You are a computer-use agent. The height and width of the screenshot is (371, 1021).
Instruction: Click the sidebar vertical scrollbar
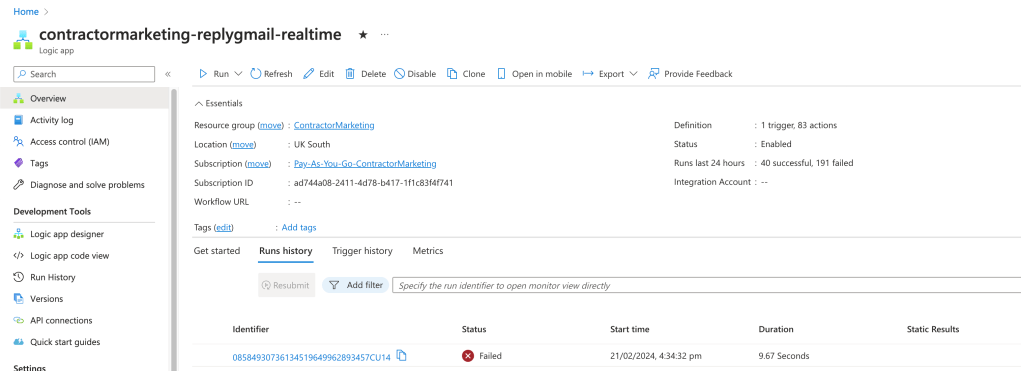point(173,229)
